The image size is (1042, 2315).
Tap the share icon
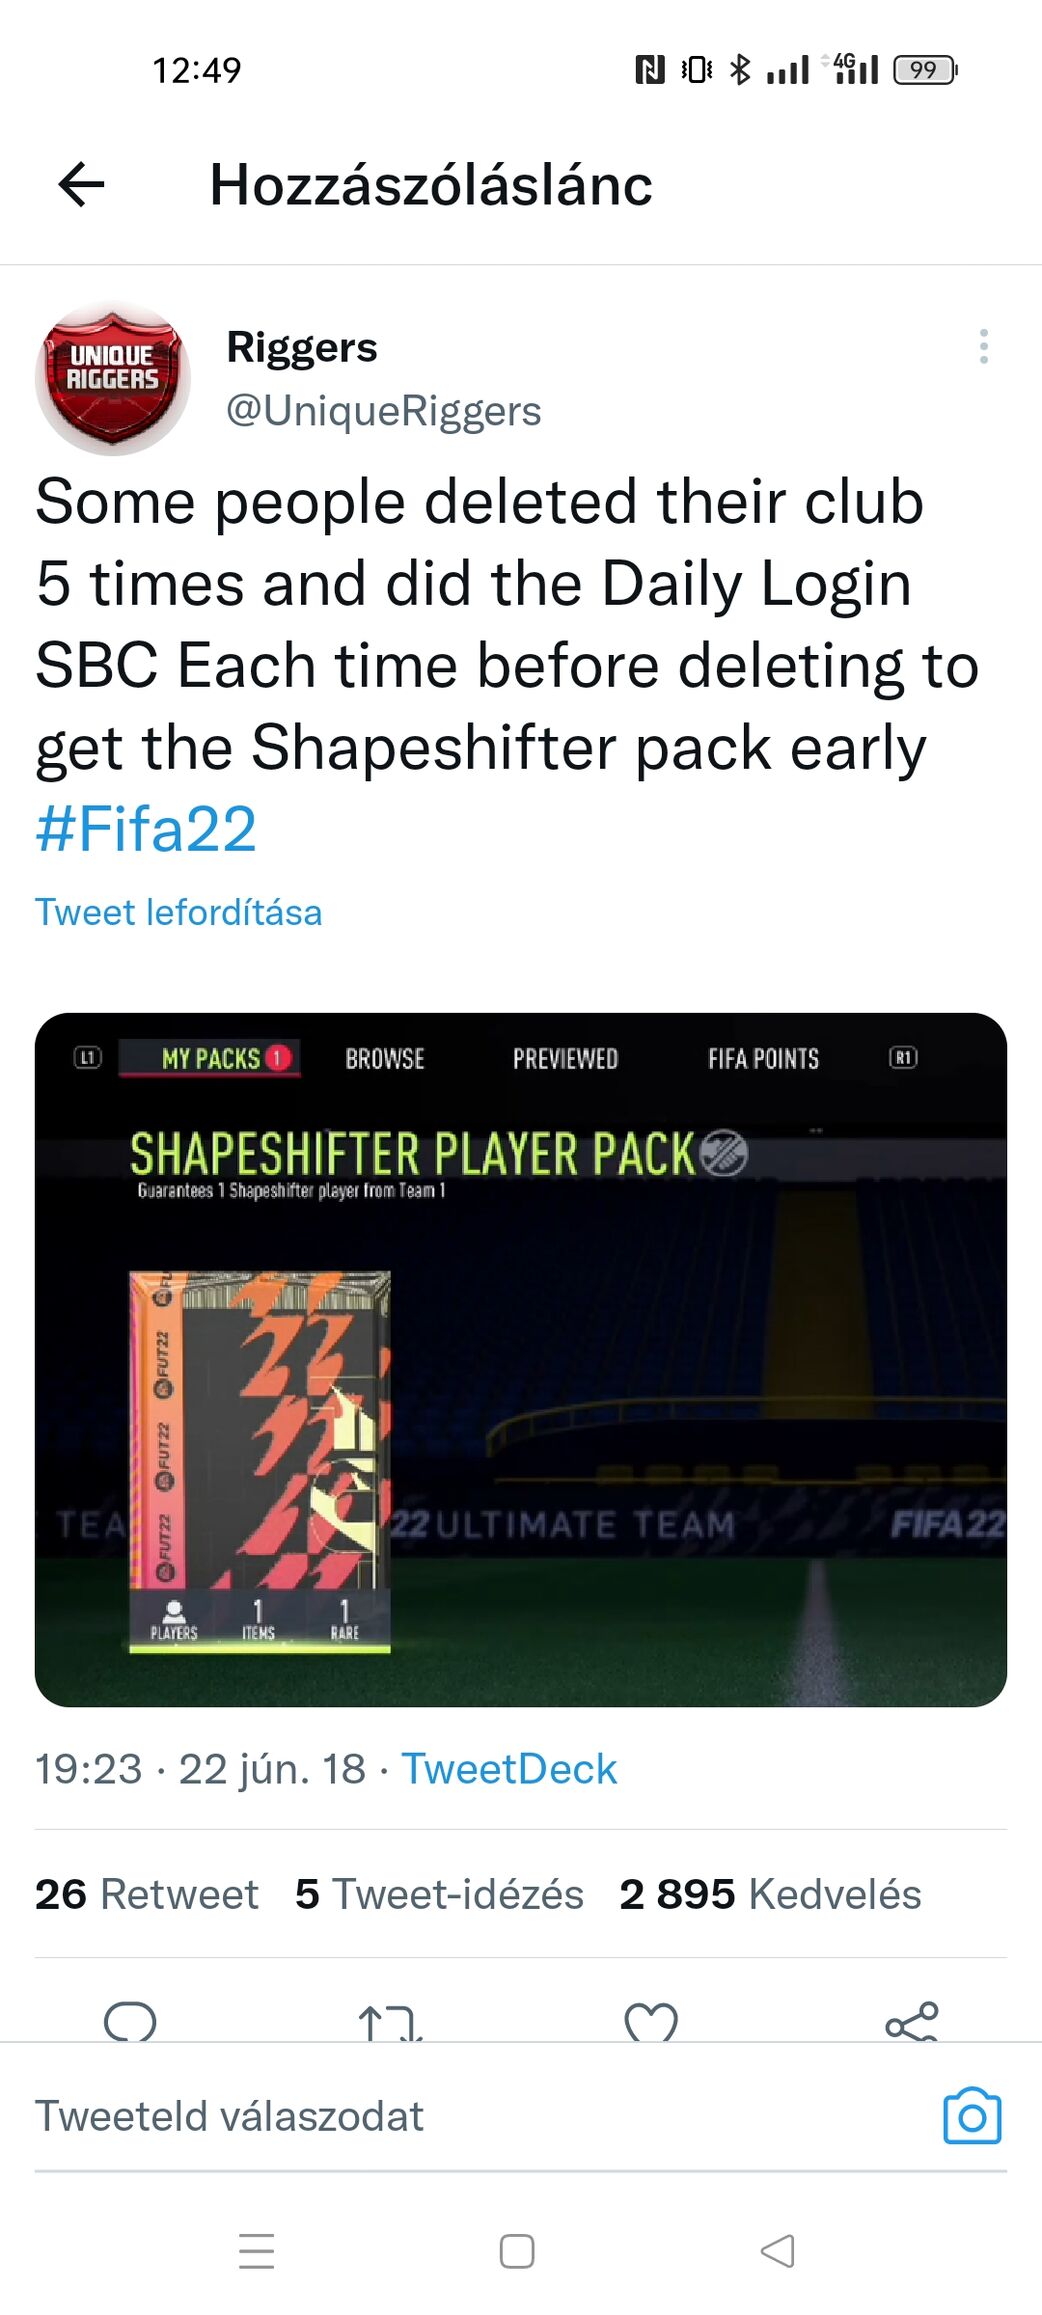(x=912, y=2021)
